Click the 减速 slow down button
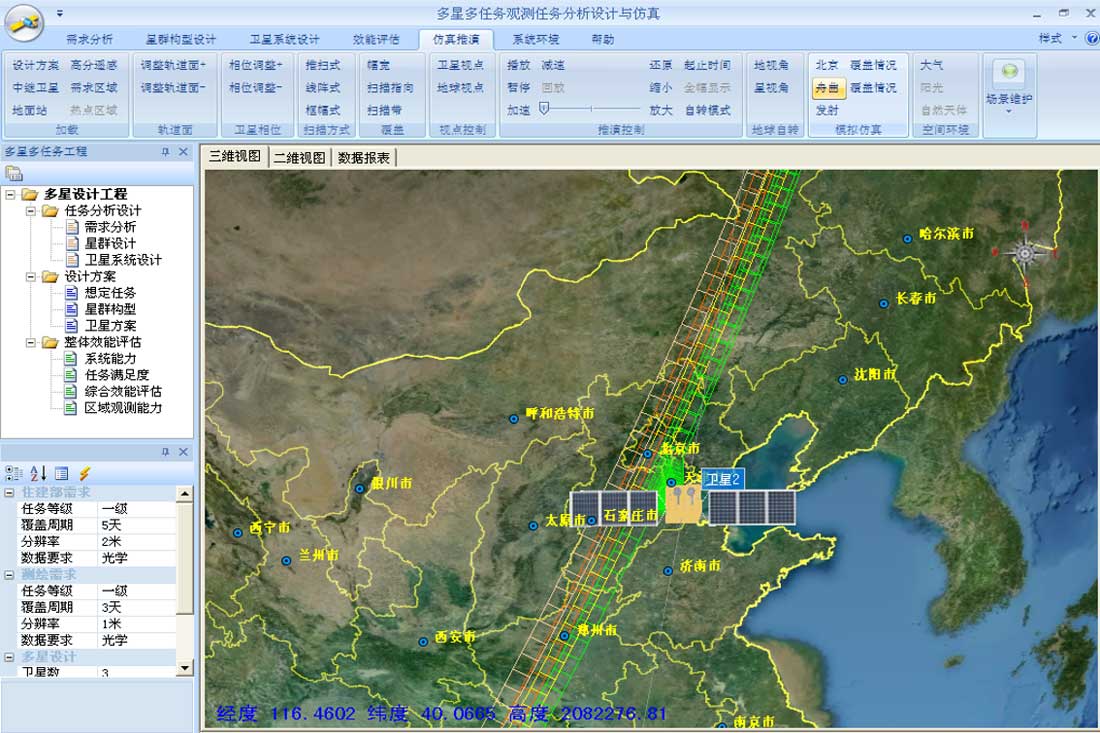Screen dimensions: 1100x733 (x=553, y=65)
